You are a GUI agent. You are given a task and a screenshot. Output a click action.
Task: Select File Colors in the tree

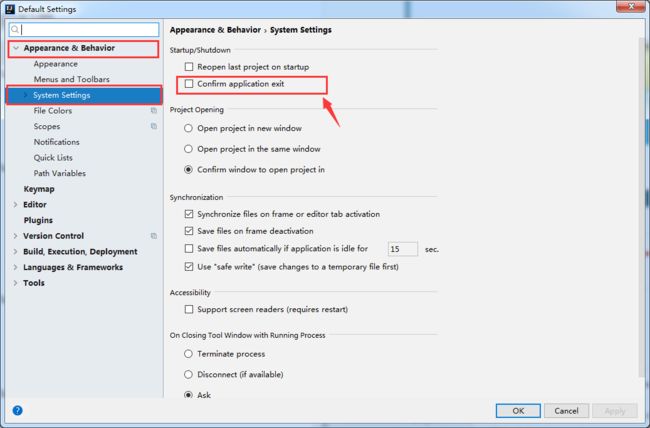coord(53,111)
